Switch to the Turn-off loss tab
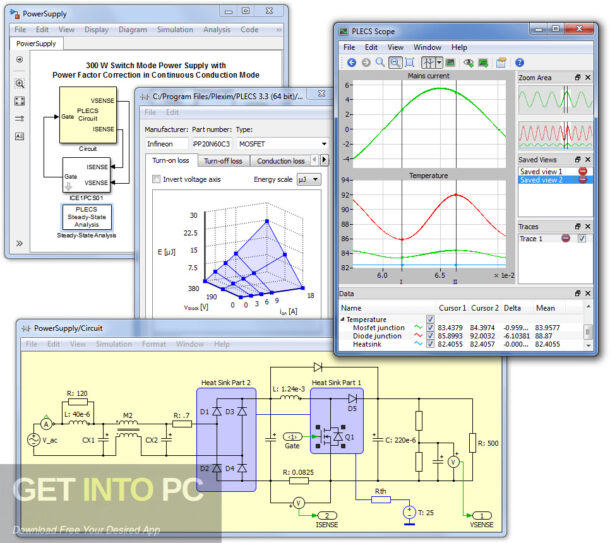 (223, 161)
